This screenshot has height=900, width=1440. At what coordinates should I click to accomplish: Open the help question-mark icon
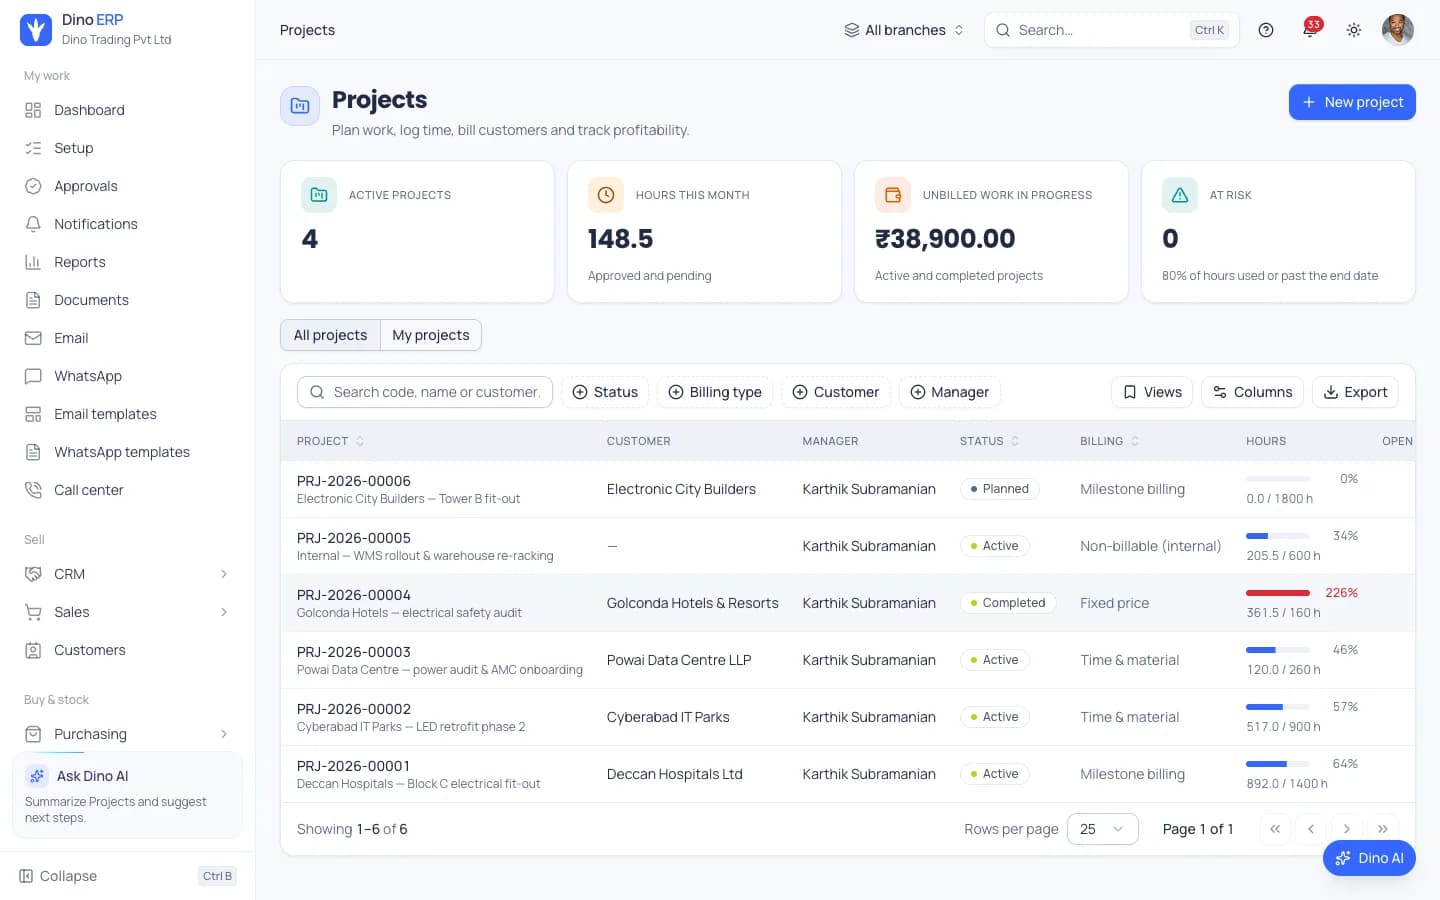point(1266,30)
